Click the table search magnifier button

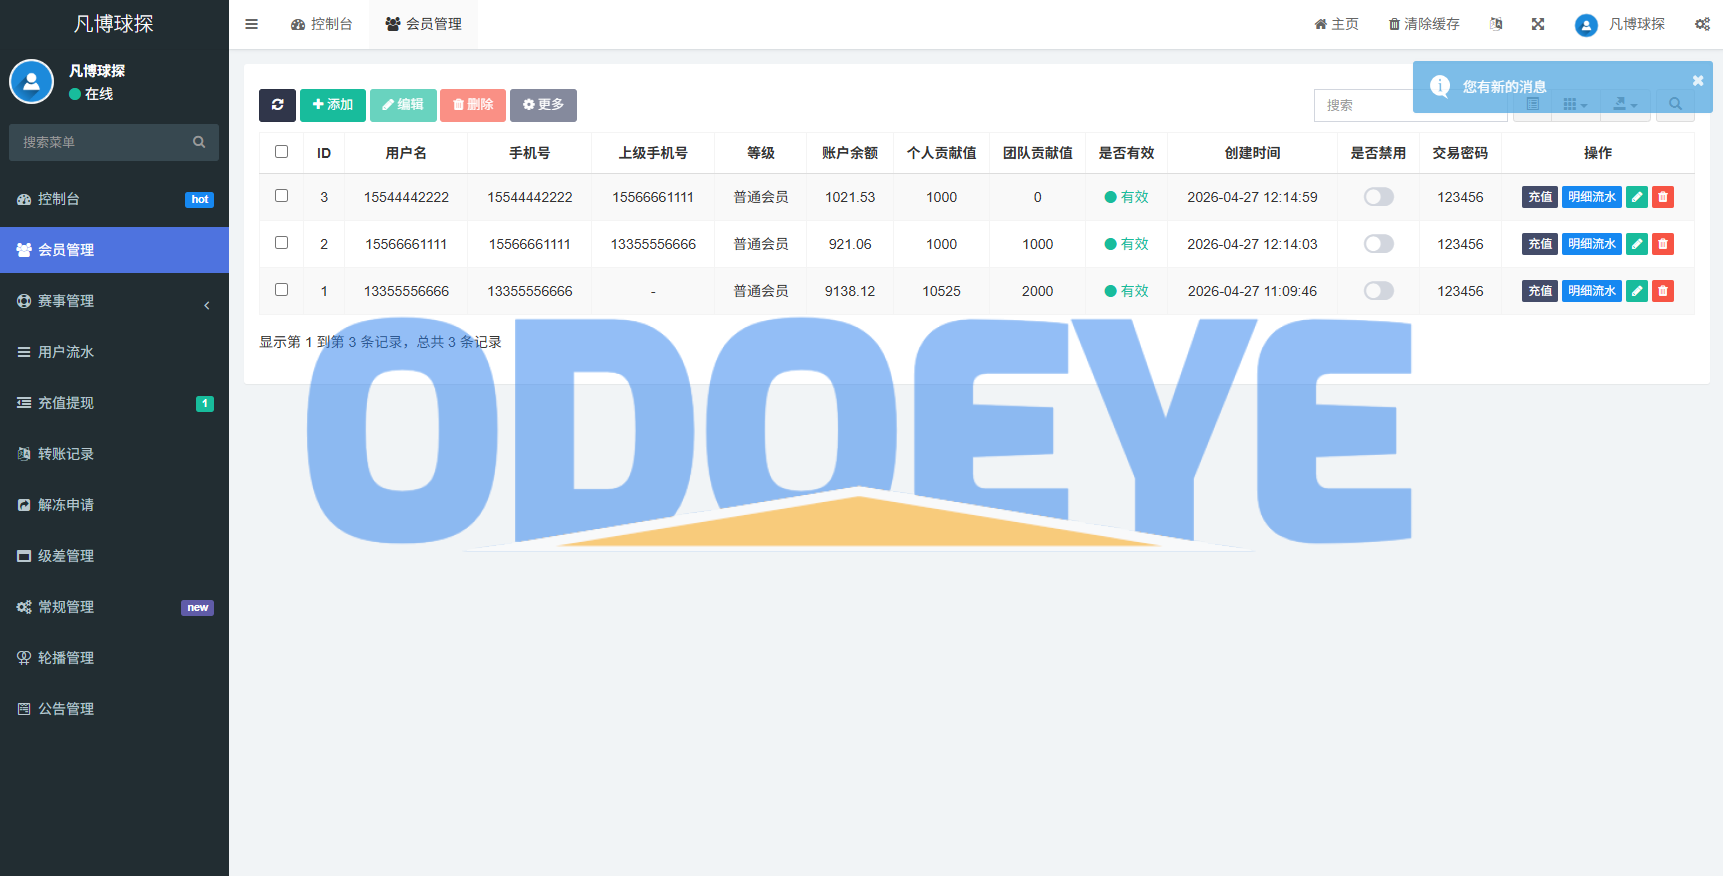1675,105
